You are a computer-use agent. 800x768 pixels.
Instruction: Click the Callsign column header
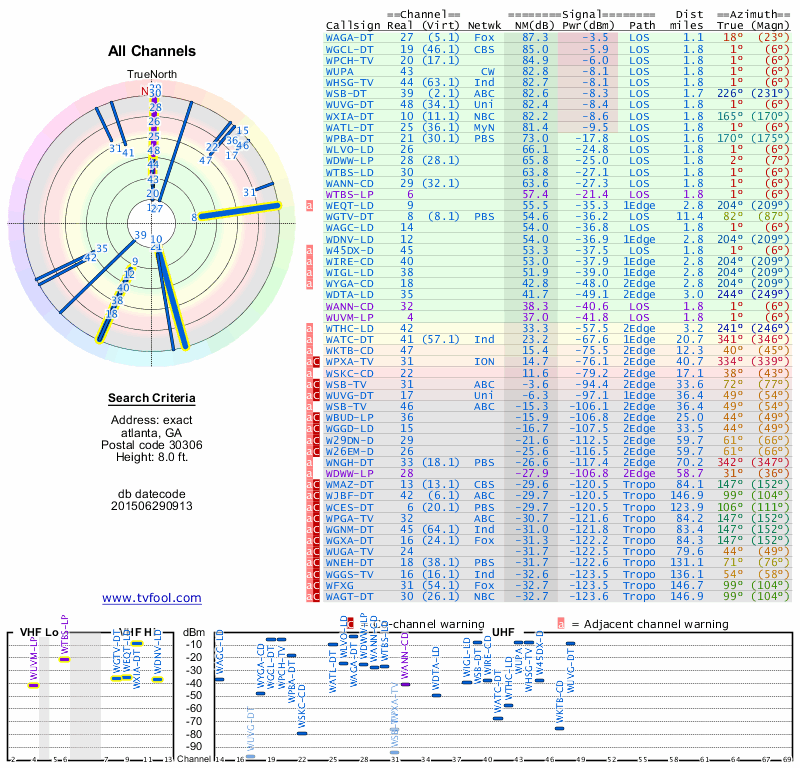click(x=353, y=26)
